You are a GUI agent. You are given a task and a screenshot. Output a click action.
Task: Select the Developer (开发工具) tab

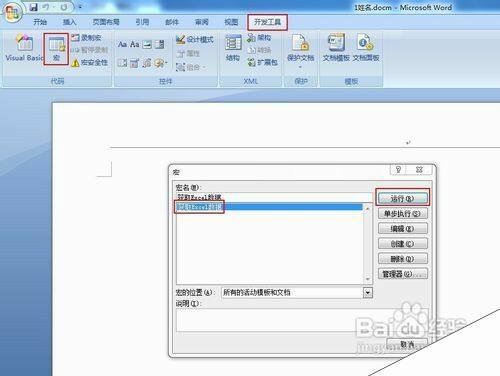pyautogui.click(x=267, y=22)
